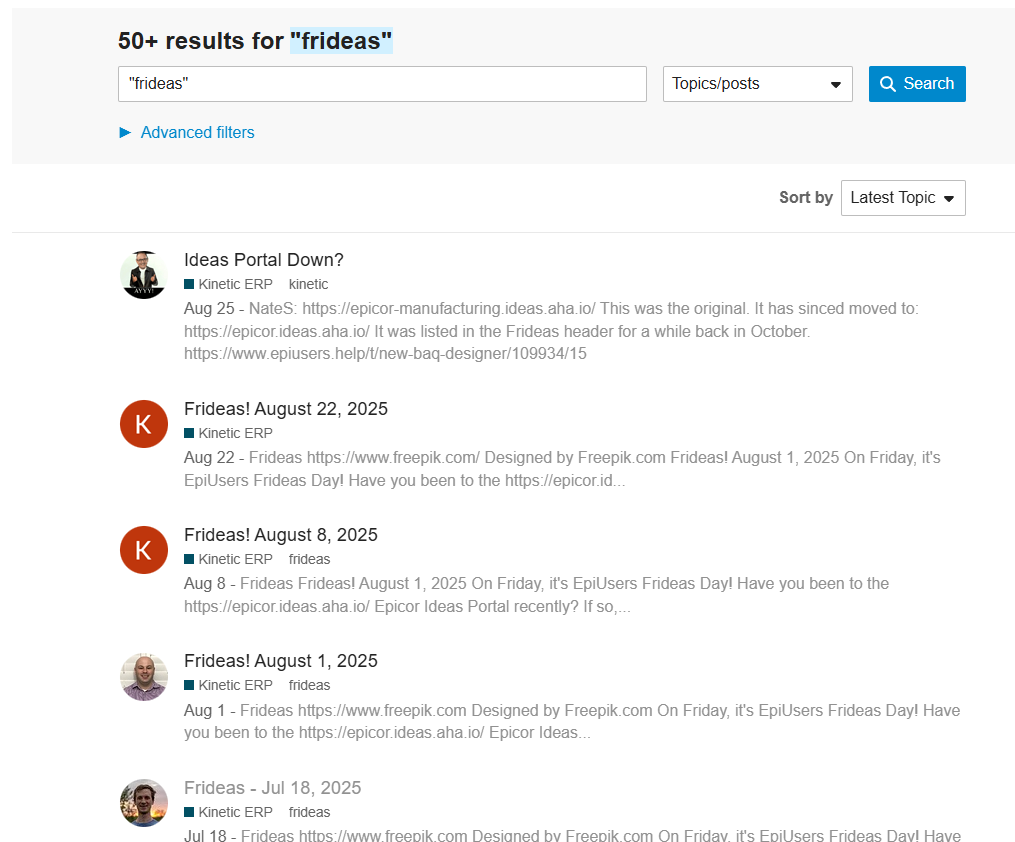The width and height of the screenshot is (1015, 842).
Task: Click Kinetic ERP category under August 22 post
Action: [x=235, y=433]
